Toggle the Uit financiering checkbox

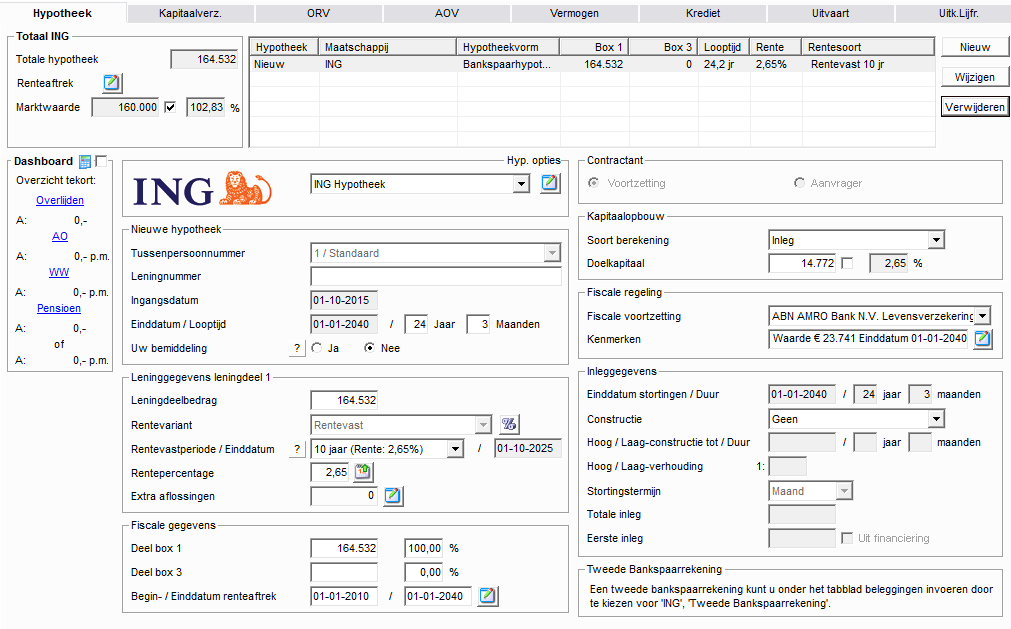(x=847, y=538)
